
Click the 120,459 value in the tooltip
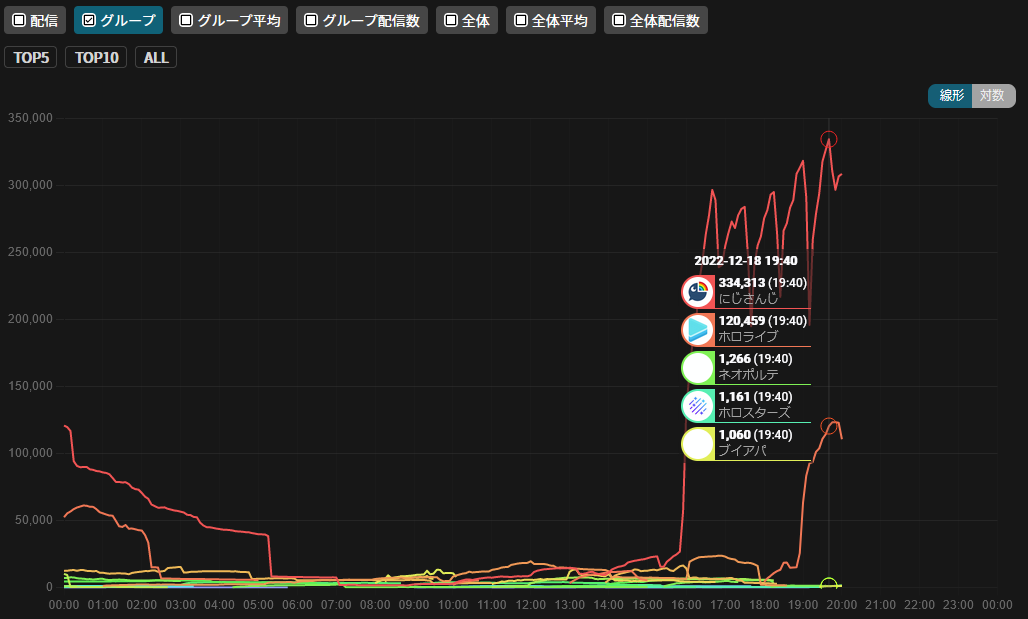click(x=741, y=321)
